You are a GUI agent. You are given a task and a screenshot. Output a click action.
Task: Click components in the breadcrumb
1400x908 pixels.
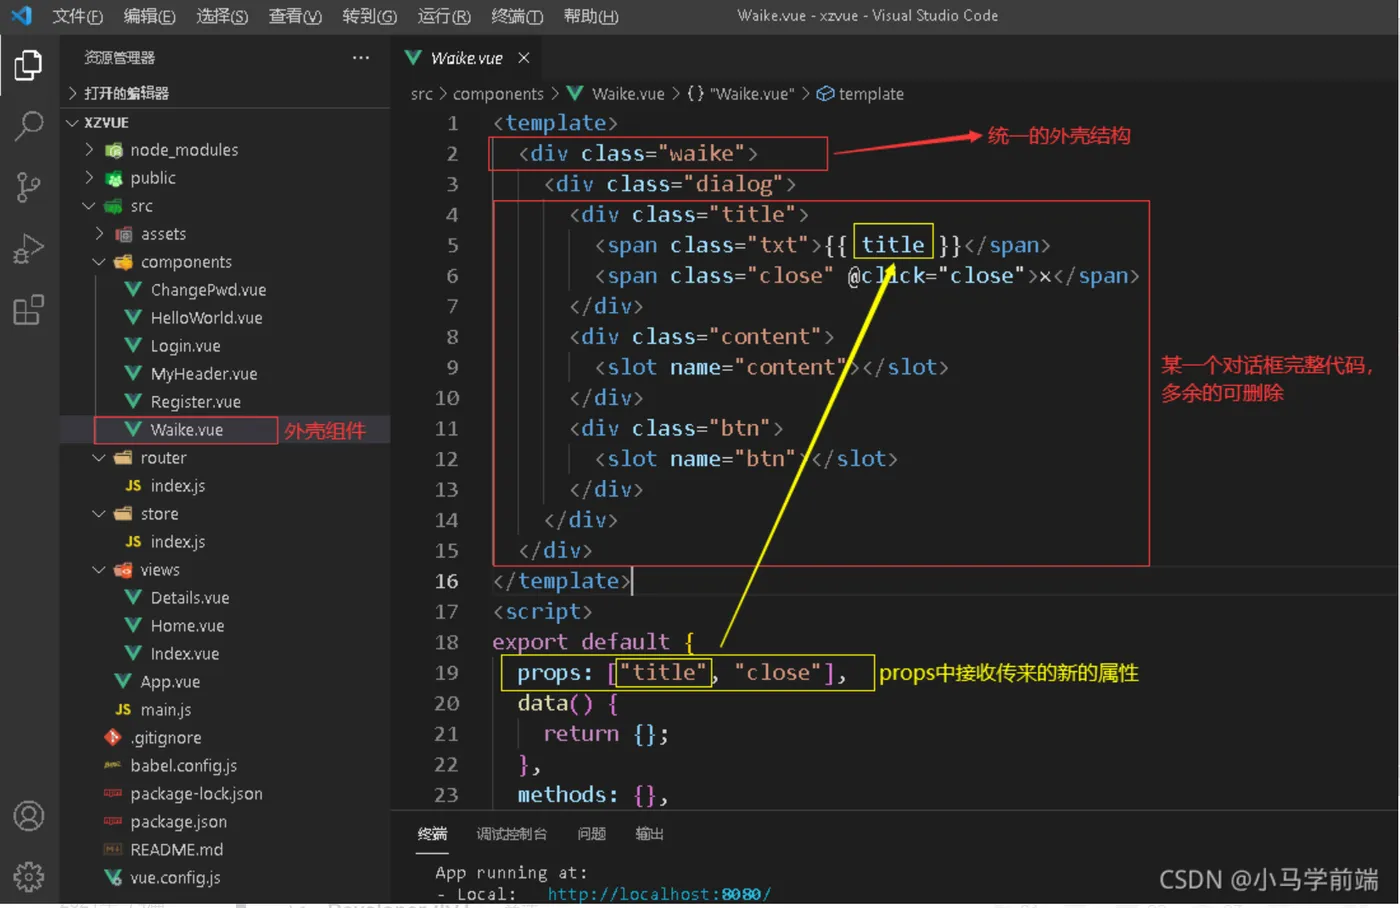pyautogui.click(x=498, y=93)
